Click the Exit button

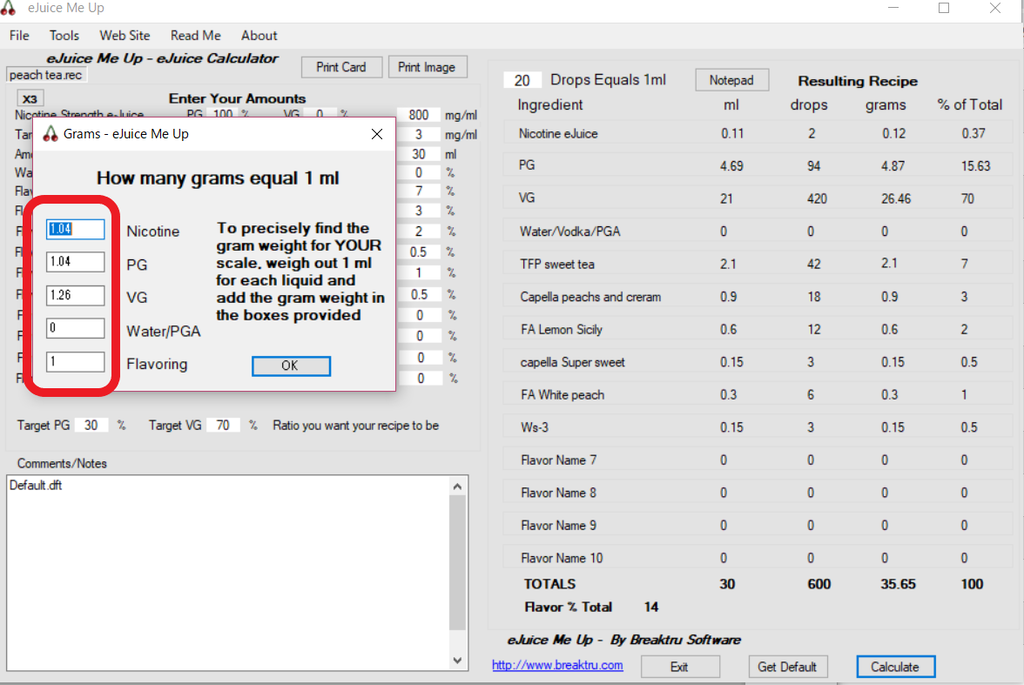[679, 667]
